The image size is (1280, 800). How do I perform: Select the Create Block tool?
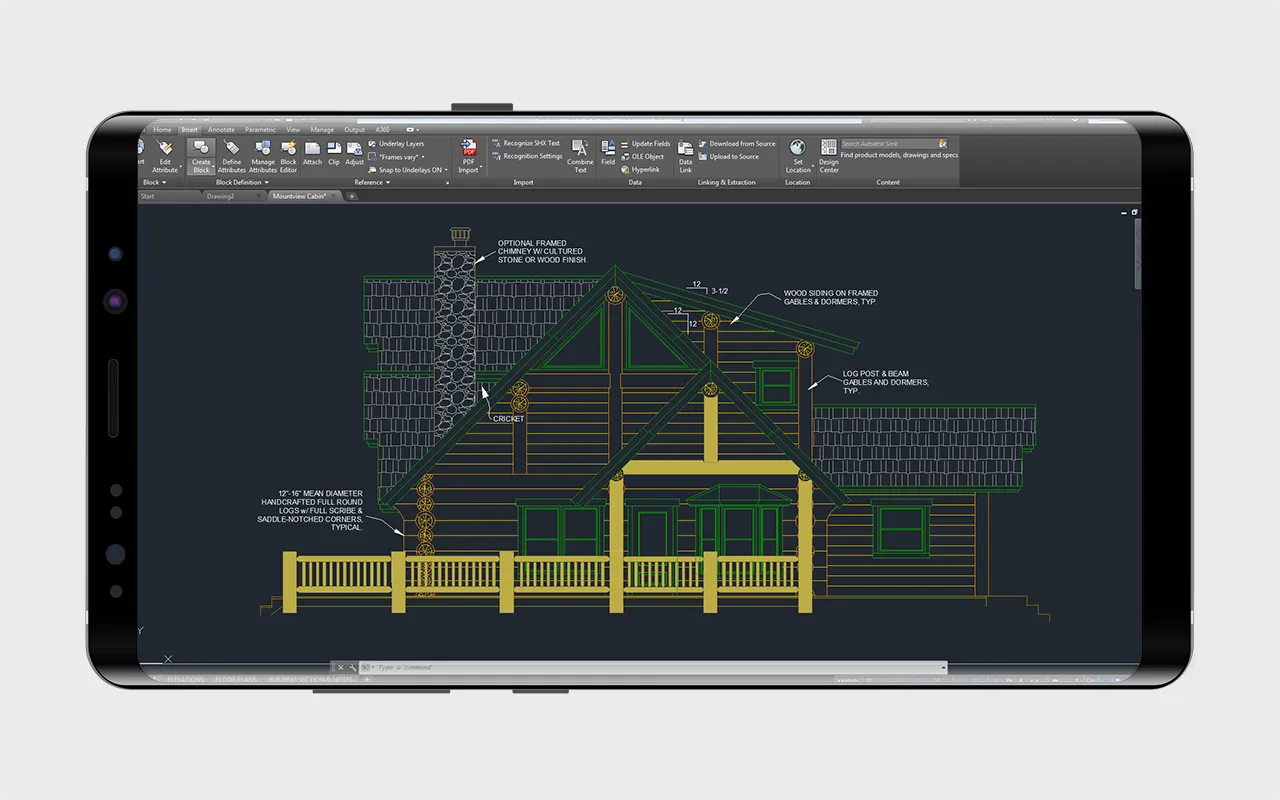(x=200, y=156)
